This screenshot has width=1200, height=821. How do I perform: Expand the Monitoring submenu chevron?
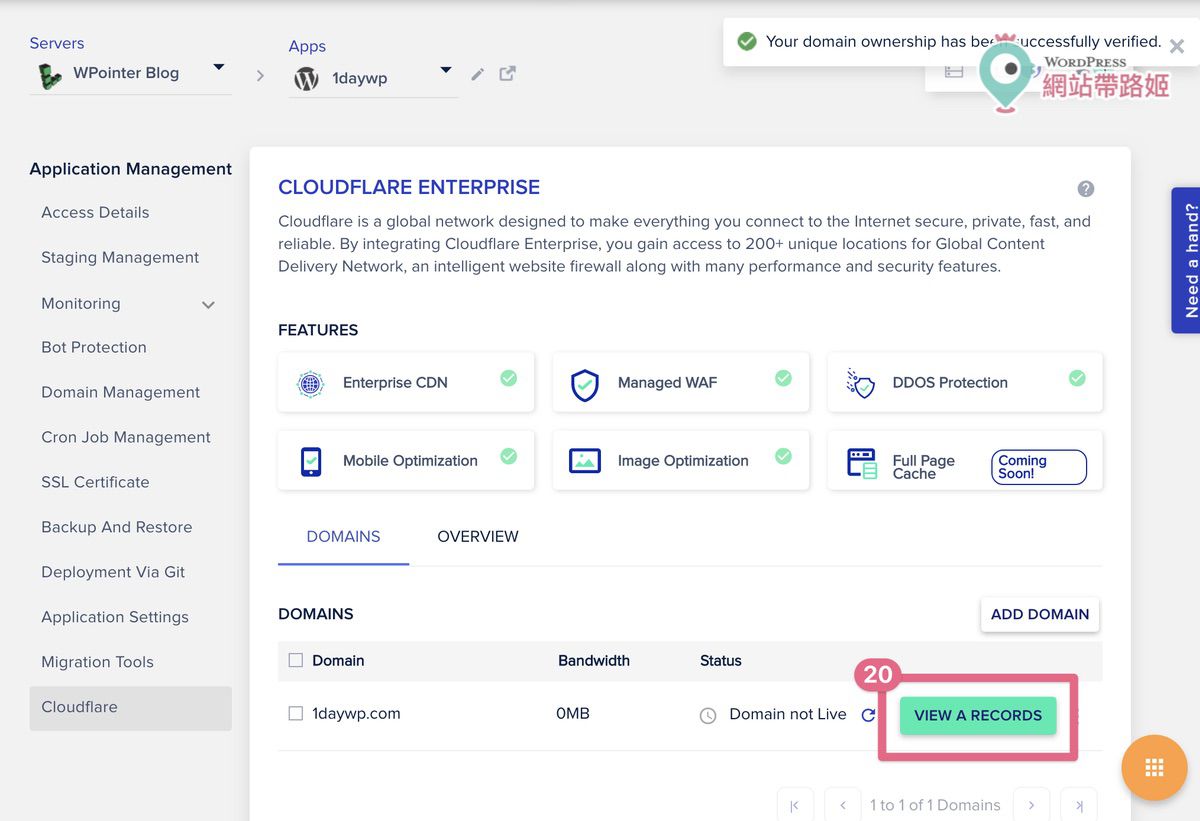[208, 305]
